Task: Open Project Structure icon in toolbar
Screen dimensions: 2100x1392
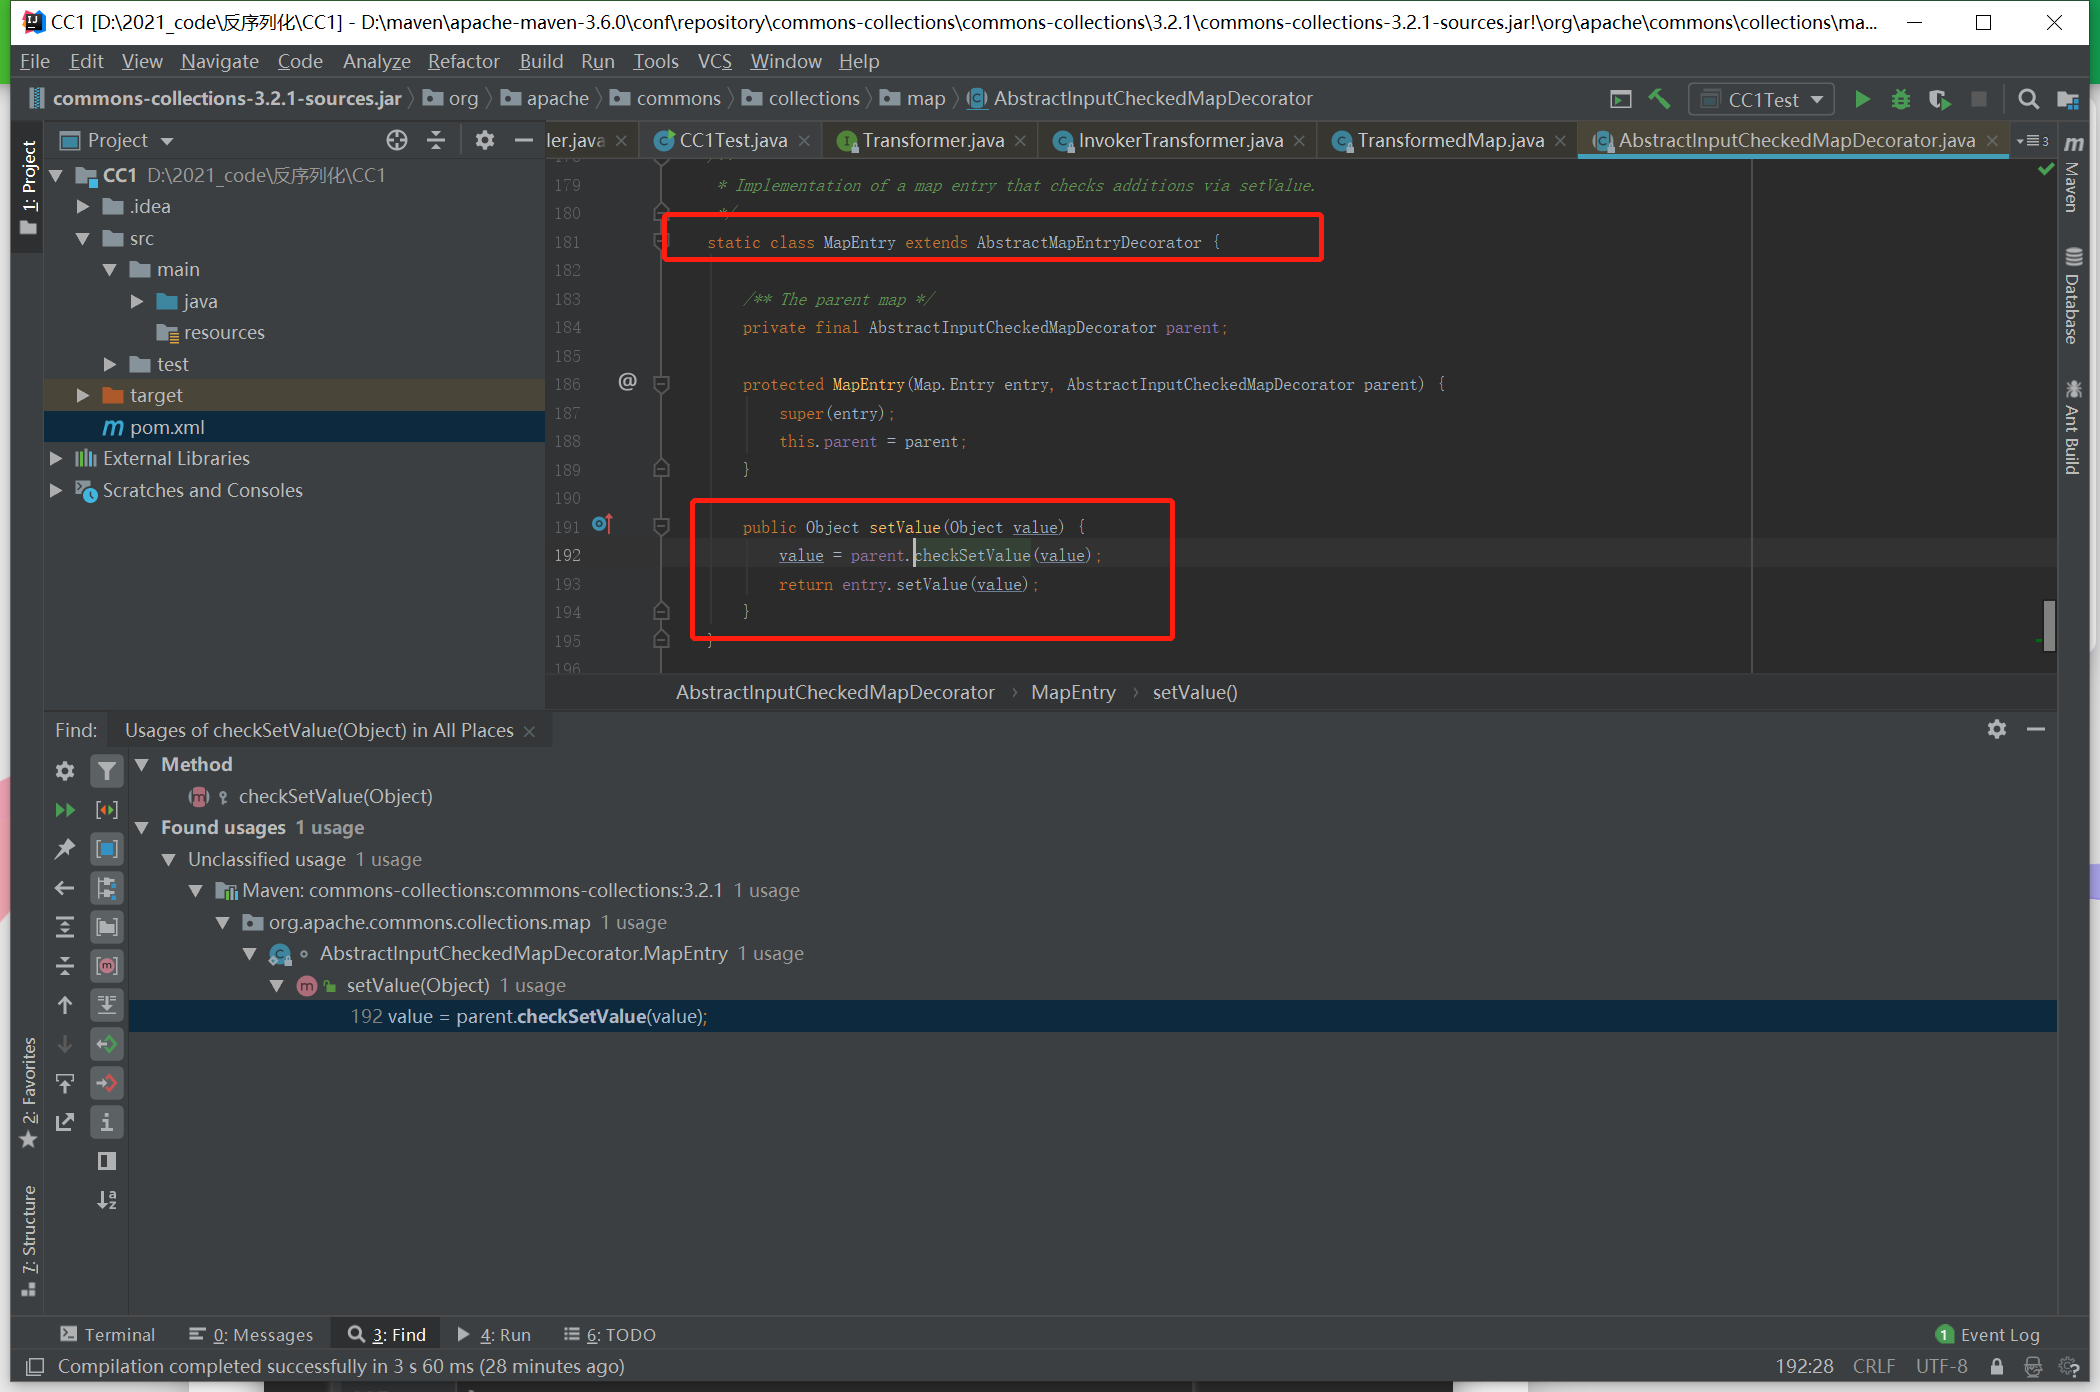Action: tap(2067, 99)
